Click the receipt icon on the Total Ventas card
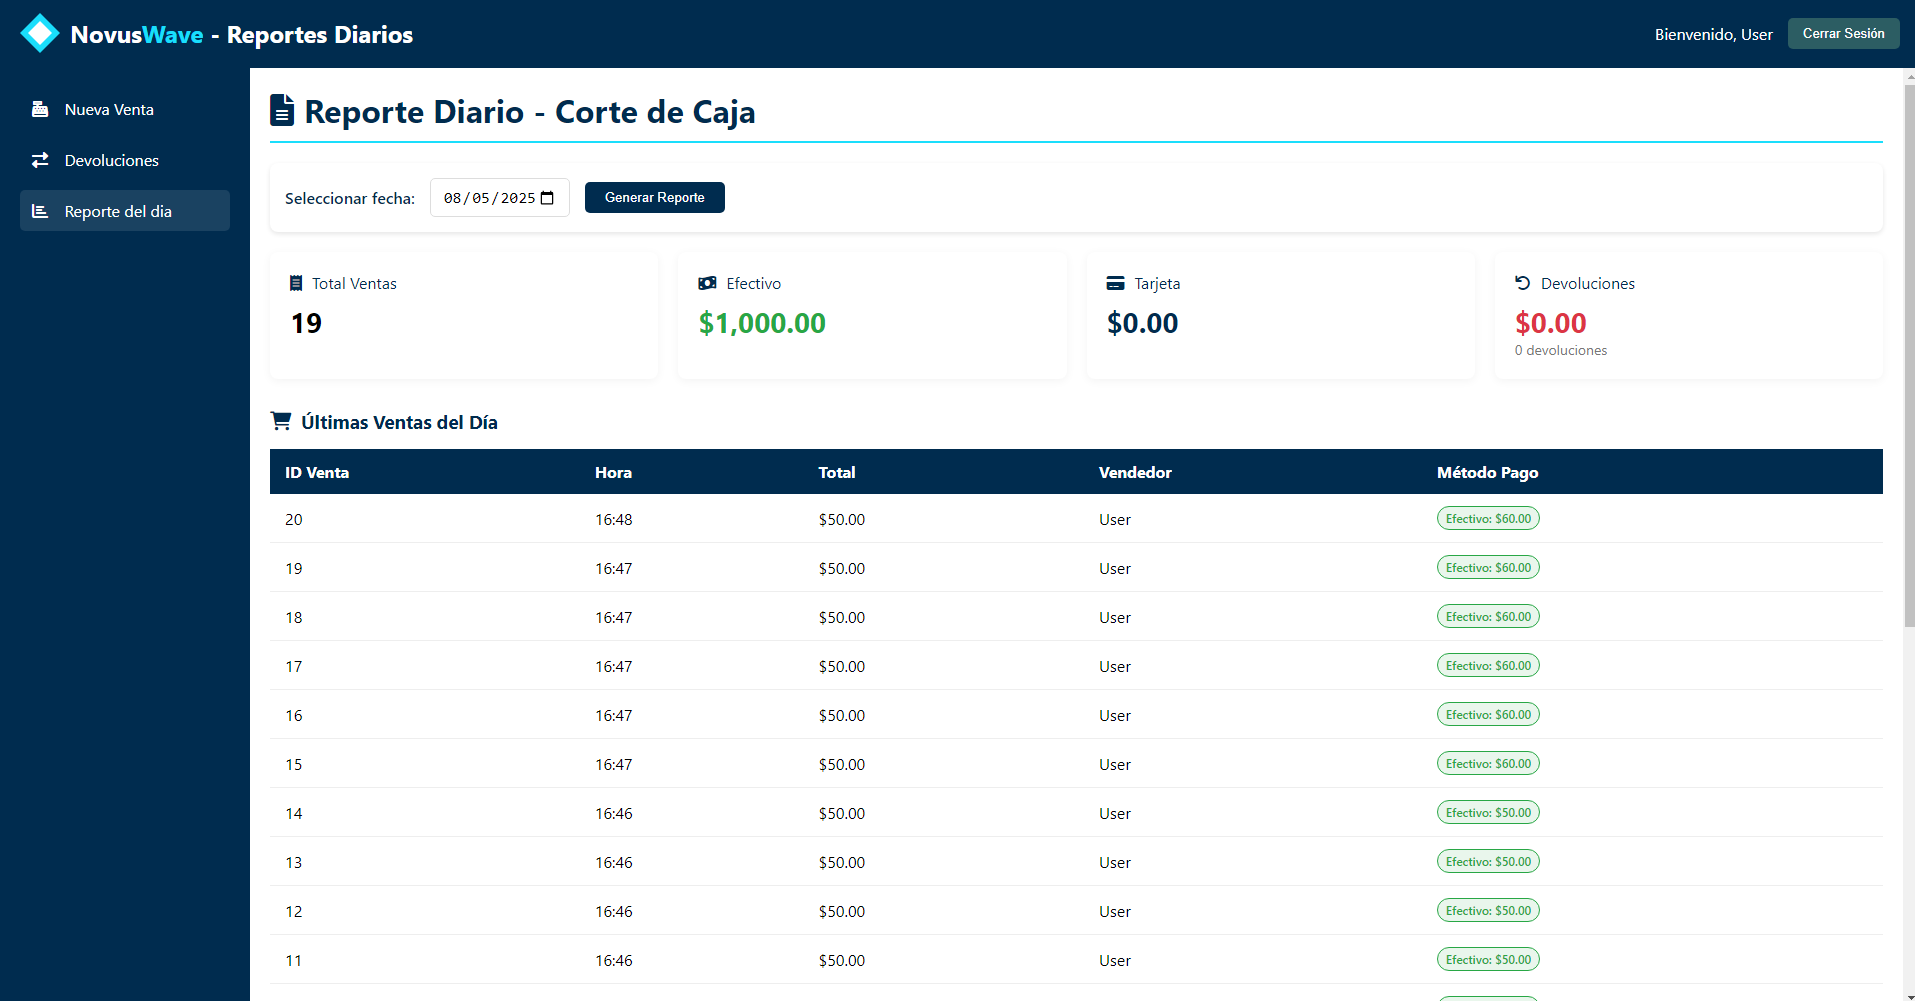The width and height of the screenshot is (1915, 1001). [295, 283]
